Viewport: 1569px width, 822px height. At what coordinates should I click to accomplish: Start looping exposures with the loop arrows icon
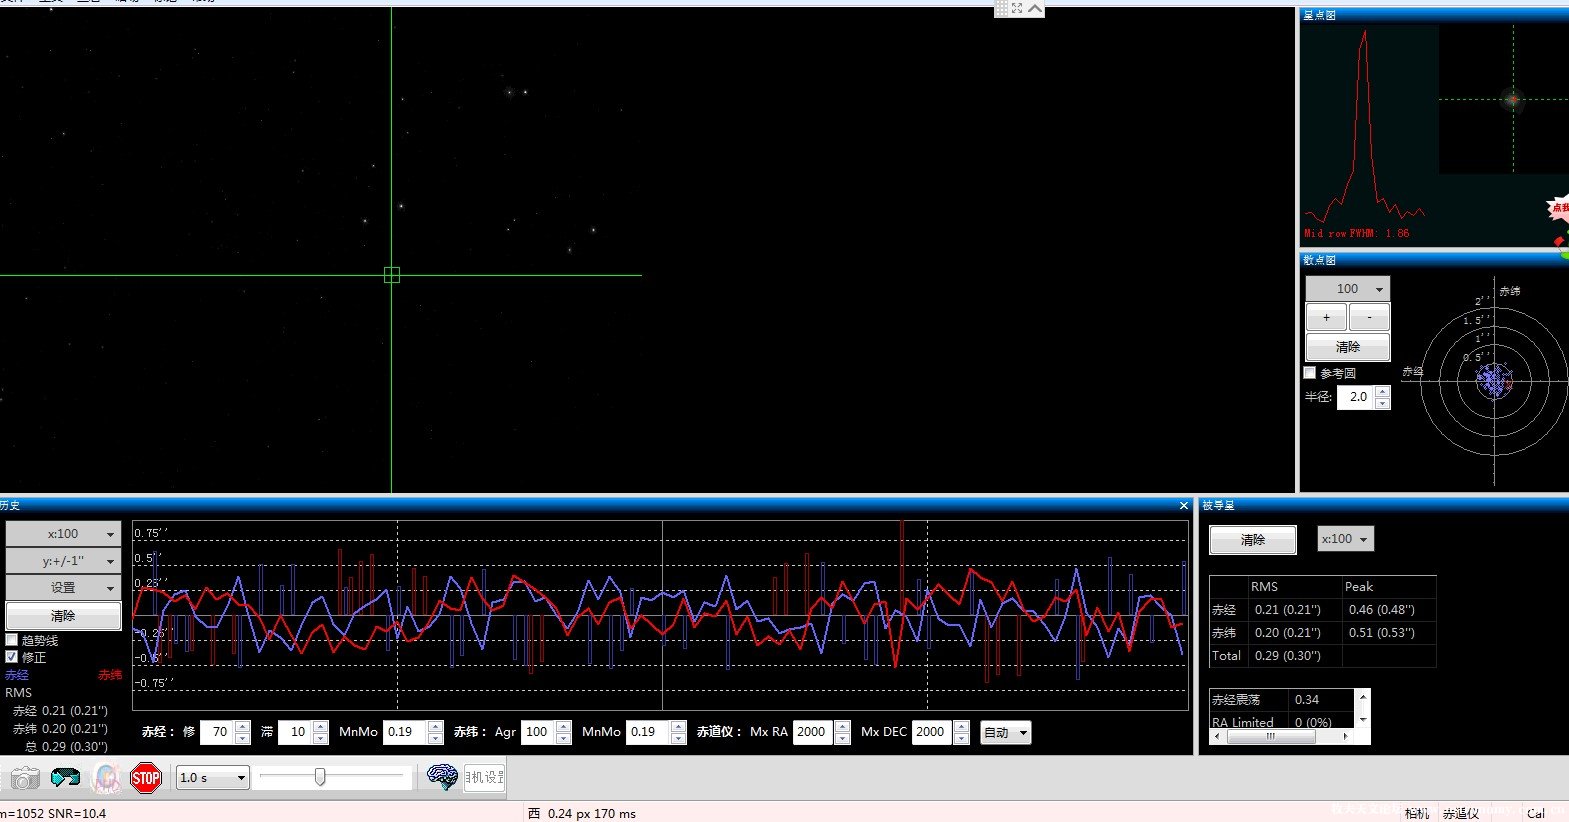pos(65,778)
